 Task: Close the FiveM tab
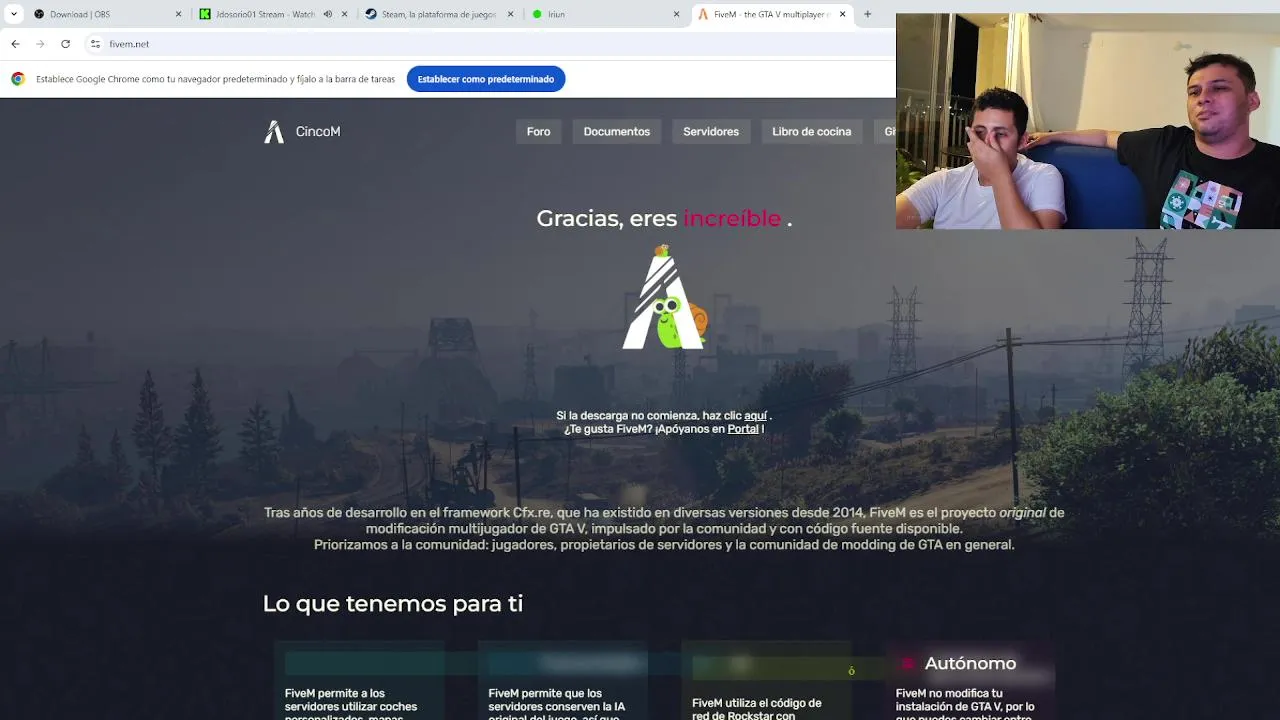click(842, 14)
